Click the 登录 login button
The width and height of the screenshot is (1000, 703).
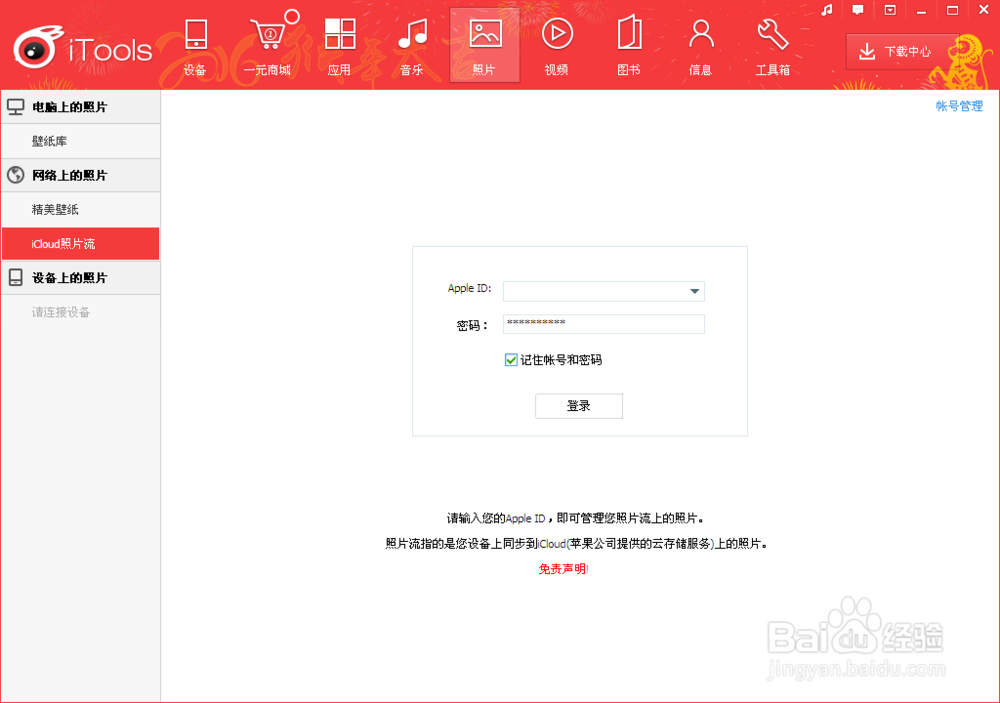coord(578,406)
